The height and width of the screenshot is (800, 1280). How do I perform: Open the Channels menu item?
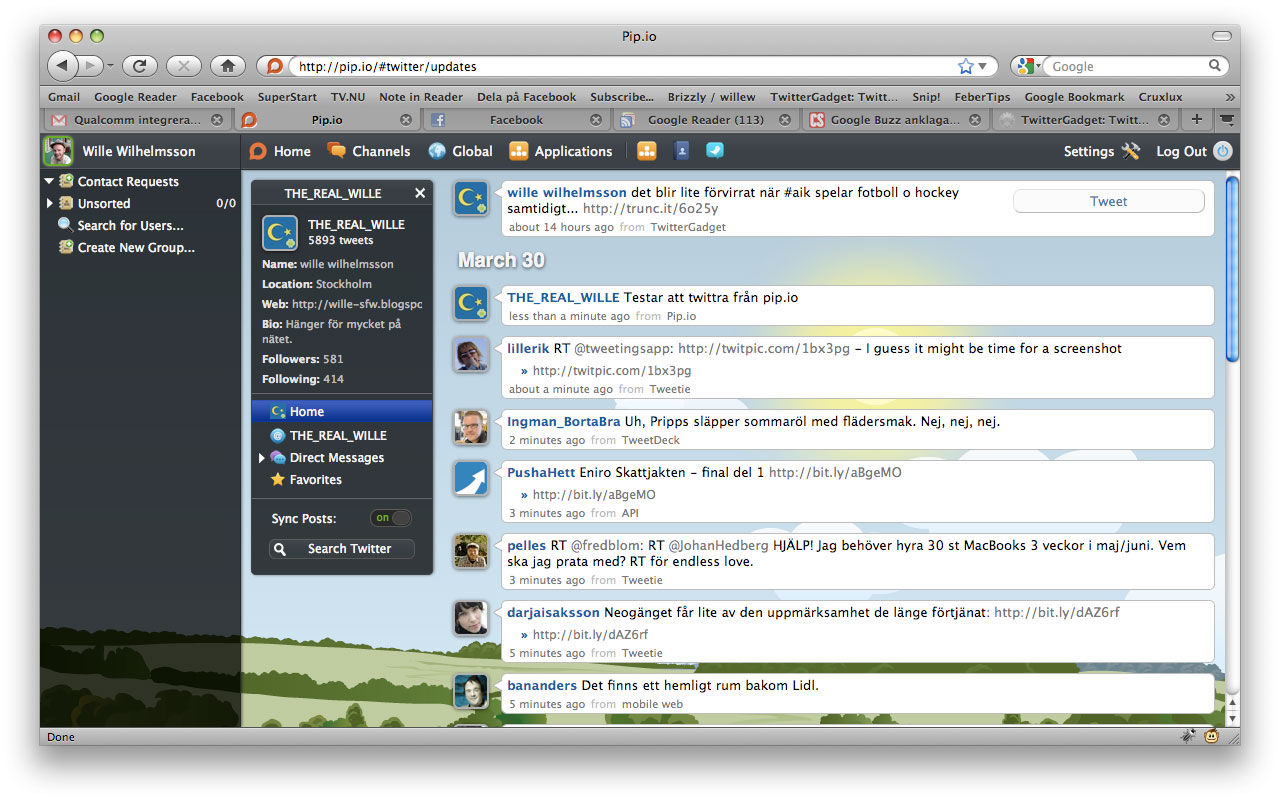pyautogui.click(x=368, y=151)
